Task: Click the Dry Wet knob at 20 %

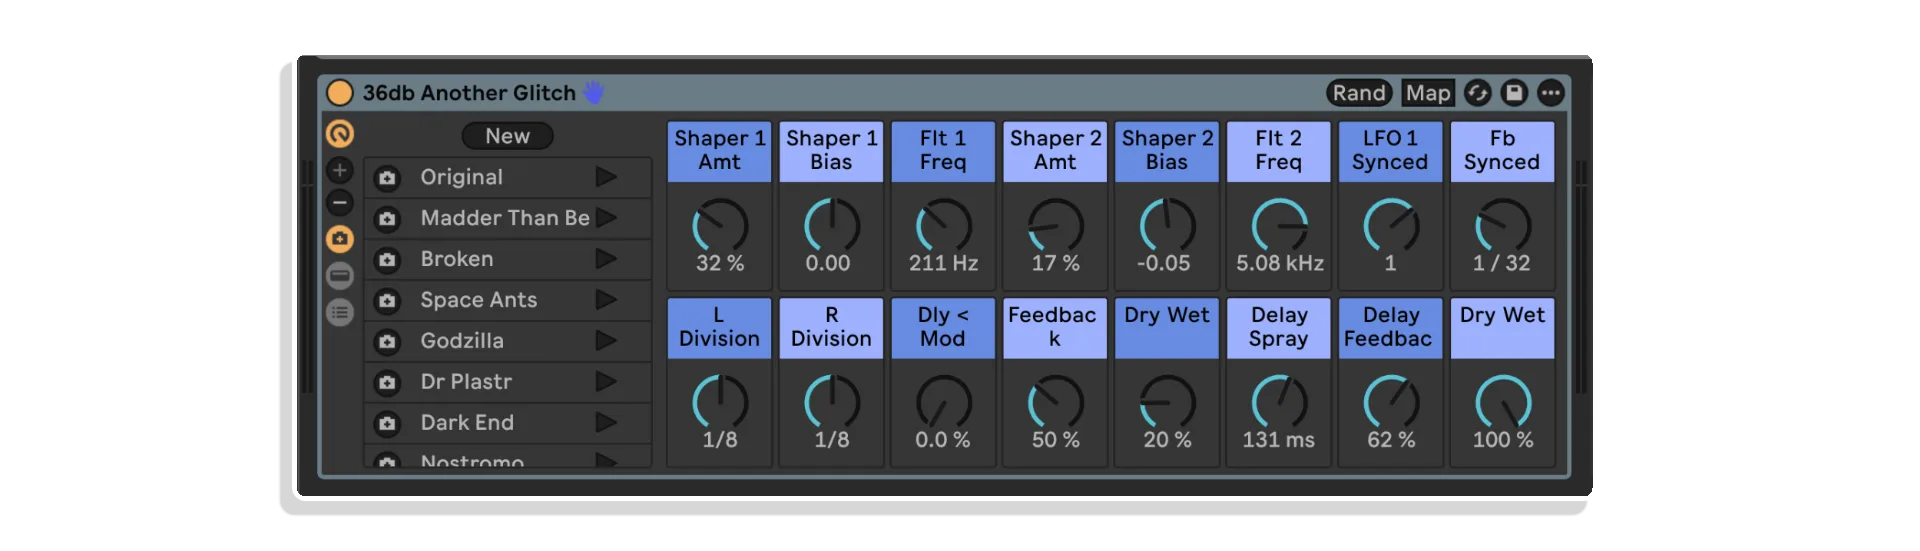Action: tap(1168, 402)
